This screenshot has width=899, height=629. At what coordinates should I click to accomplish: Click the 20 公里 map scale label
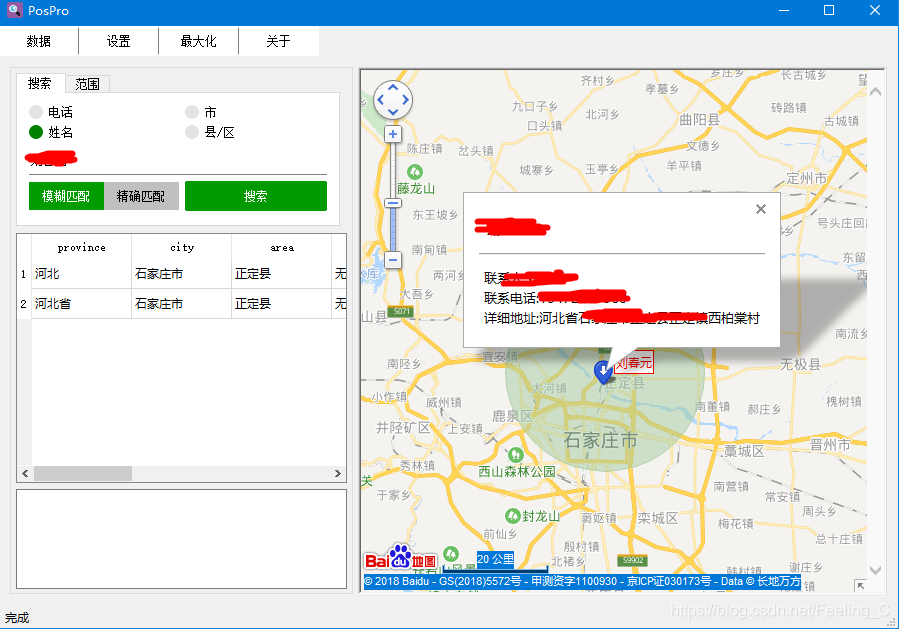click(495, 559)
